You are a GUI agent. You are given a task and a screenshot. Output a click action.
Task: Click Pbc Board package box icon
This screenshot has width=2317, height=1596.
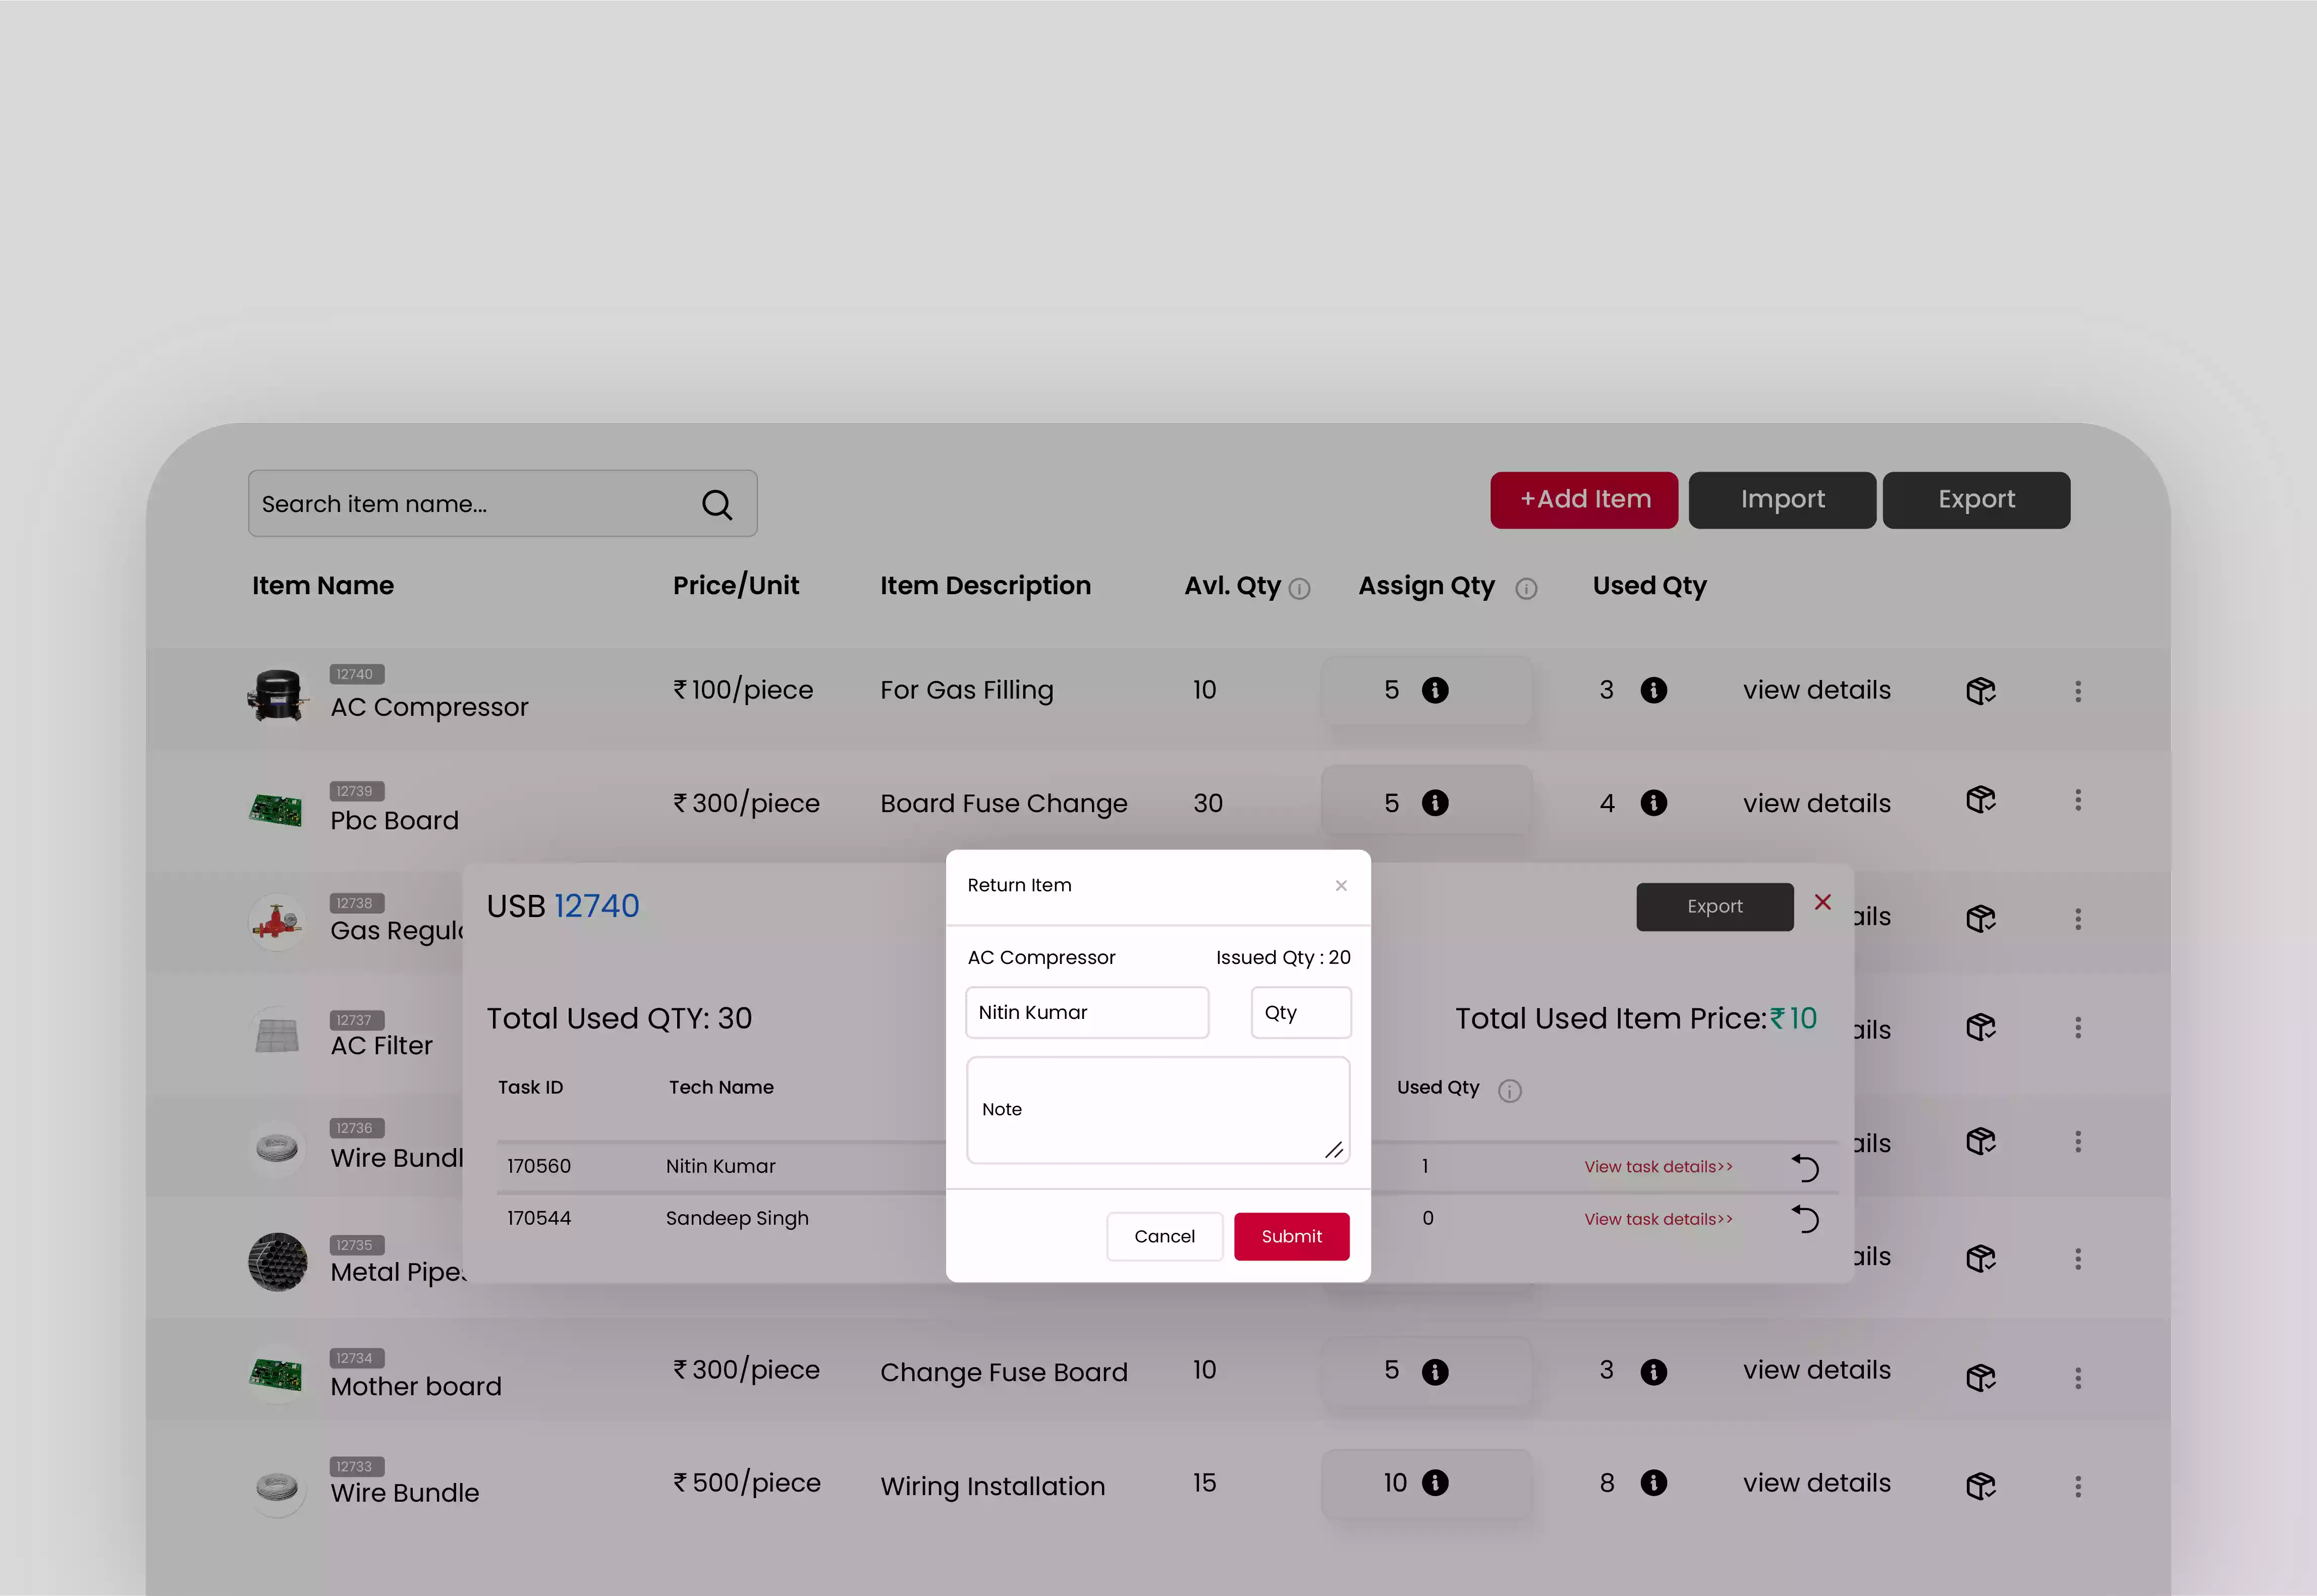pos(1981,800)
